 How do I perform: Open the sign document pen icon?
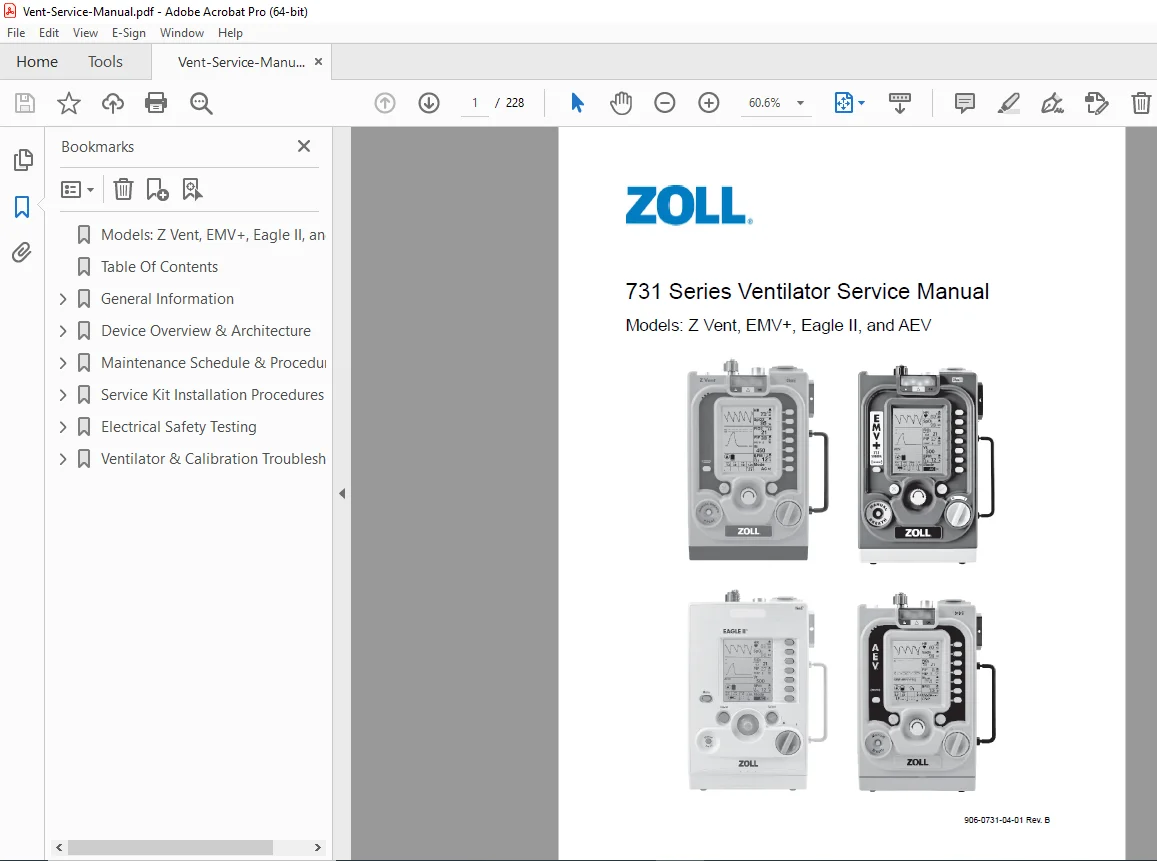(1052, 103)
